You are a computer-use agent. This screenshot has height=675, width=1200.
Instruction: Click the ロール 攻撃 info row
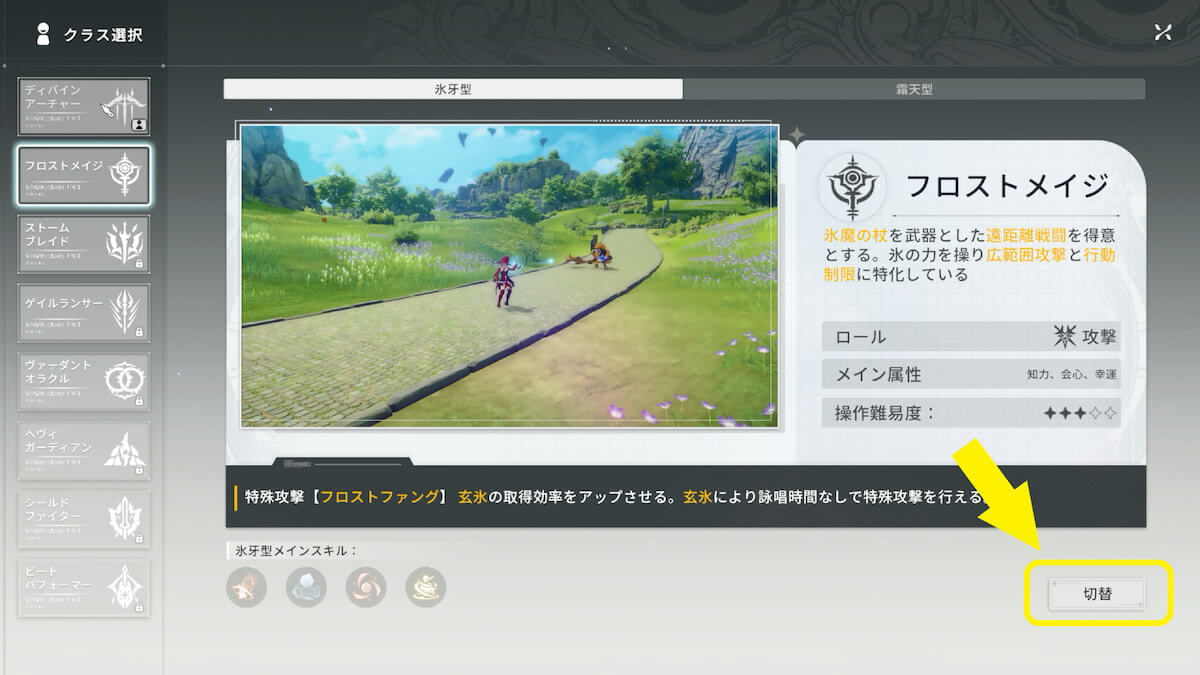pyautogui.click(x=971, y=337)
